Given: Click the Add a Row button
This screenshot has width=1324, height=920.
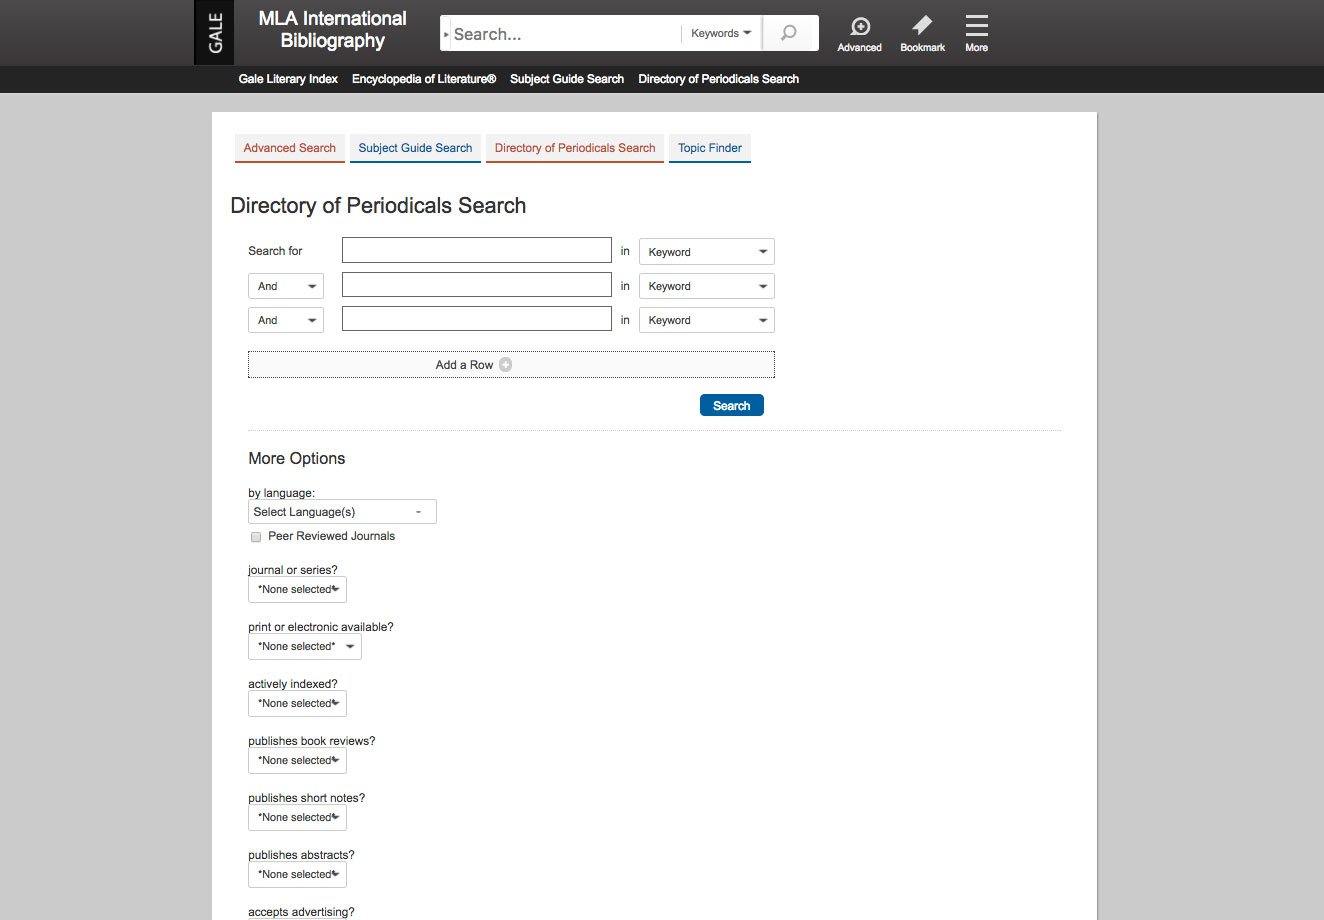Looking at the screenshot, I should tap(511, 365).
